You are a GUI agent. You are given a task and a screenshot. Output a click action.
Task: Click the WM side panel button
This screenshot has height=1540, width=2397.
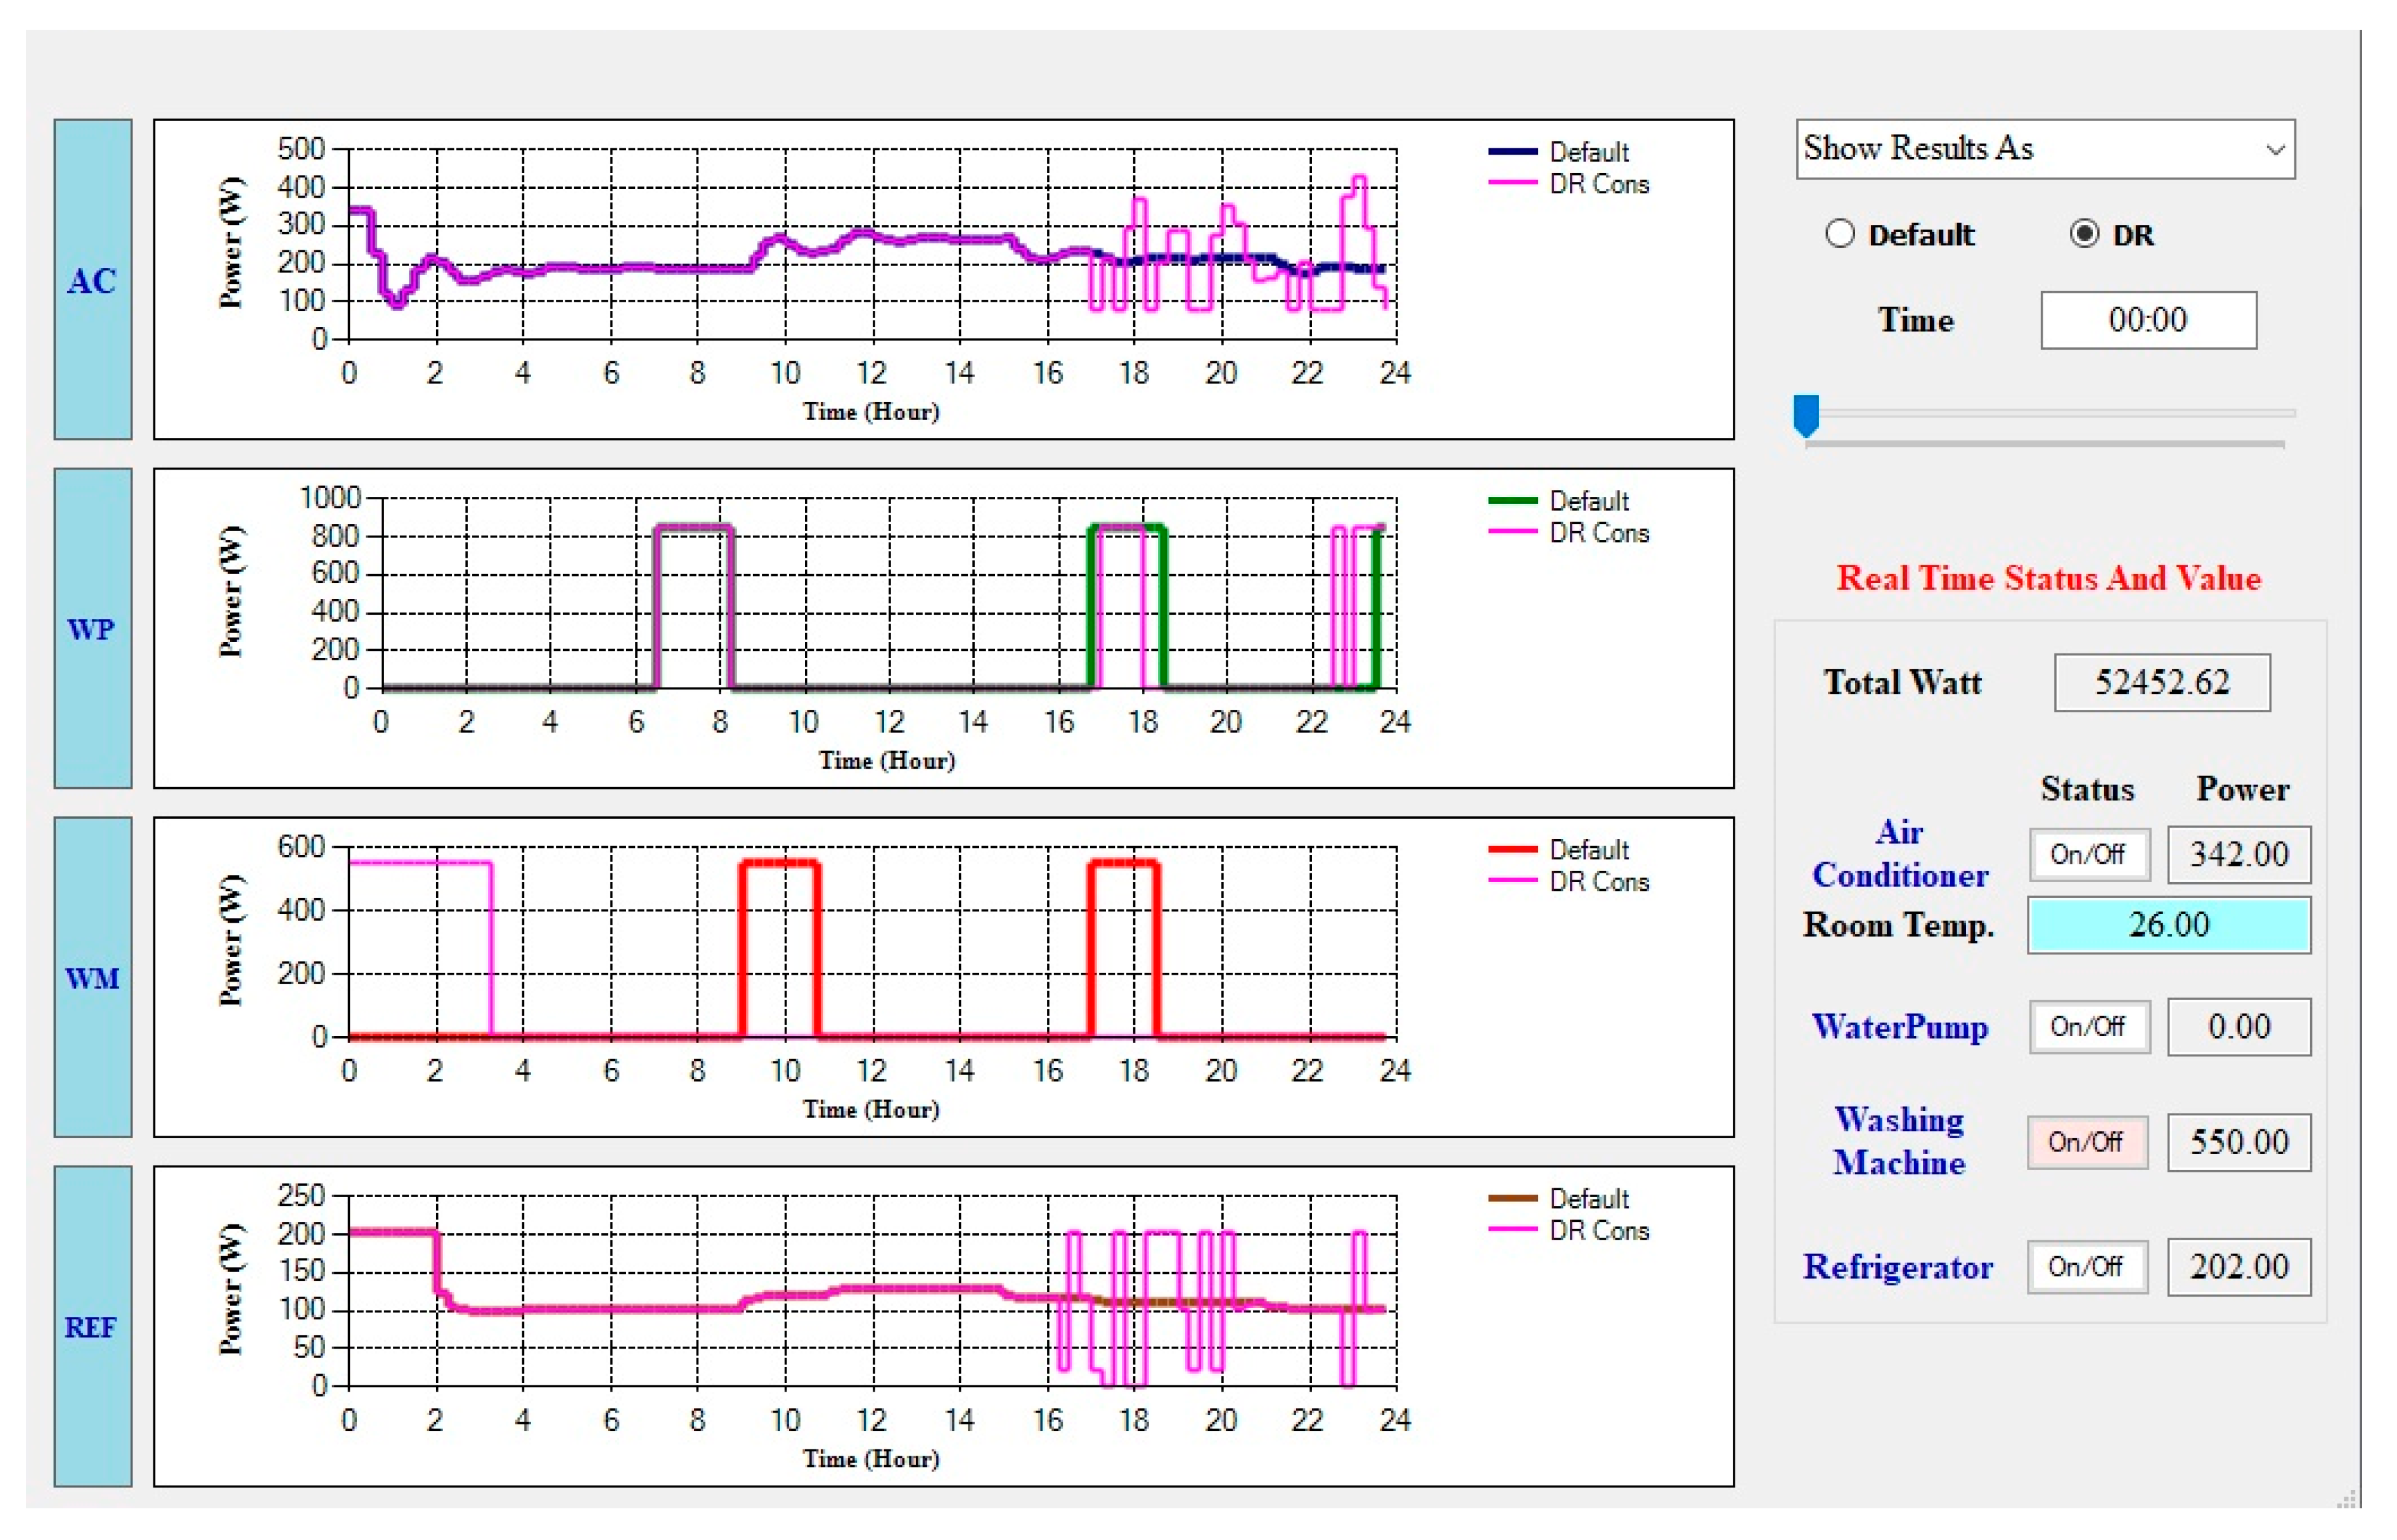pos(92,978)
